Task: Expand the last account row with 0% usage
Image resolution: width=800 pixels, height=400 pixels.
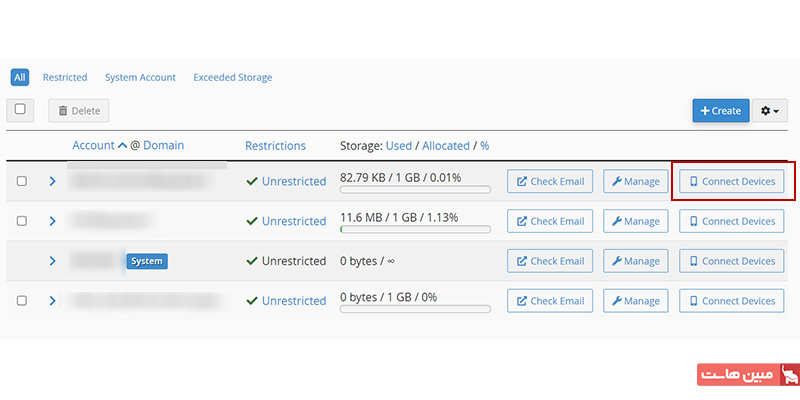Action: [x=52, y=301]
